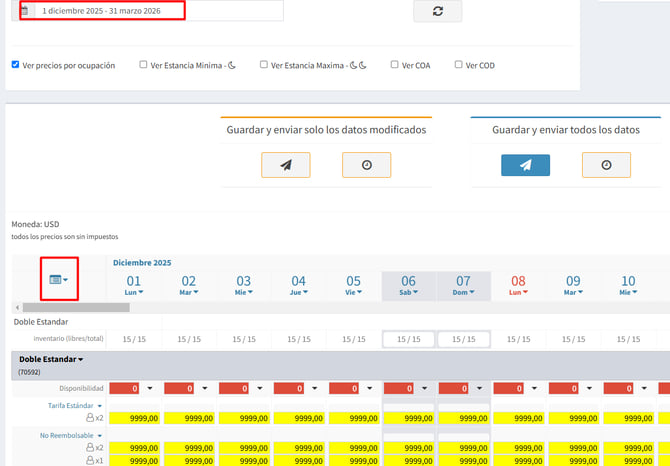670x466 pixels.
Task: Click the refresh arrows icon button
Action: click(437, 11)
